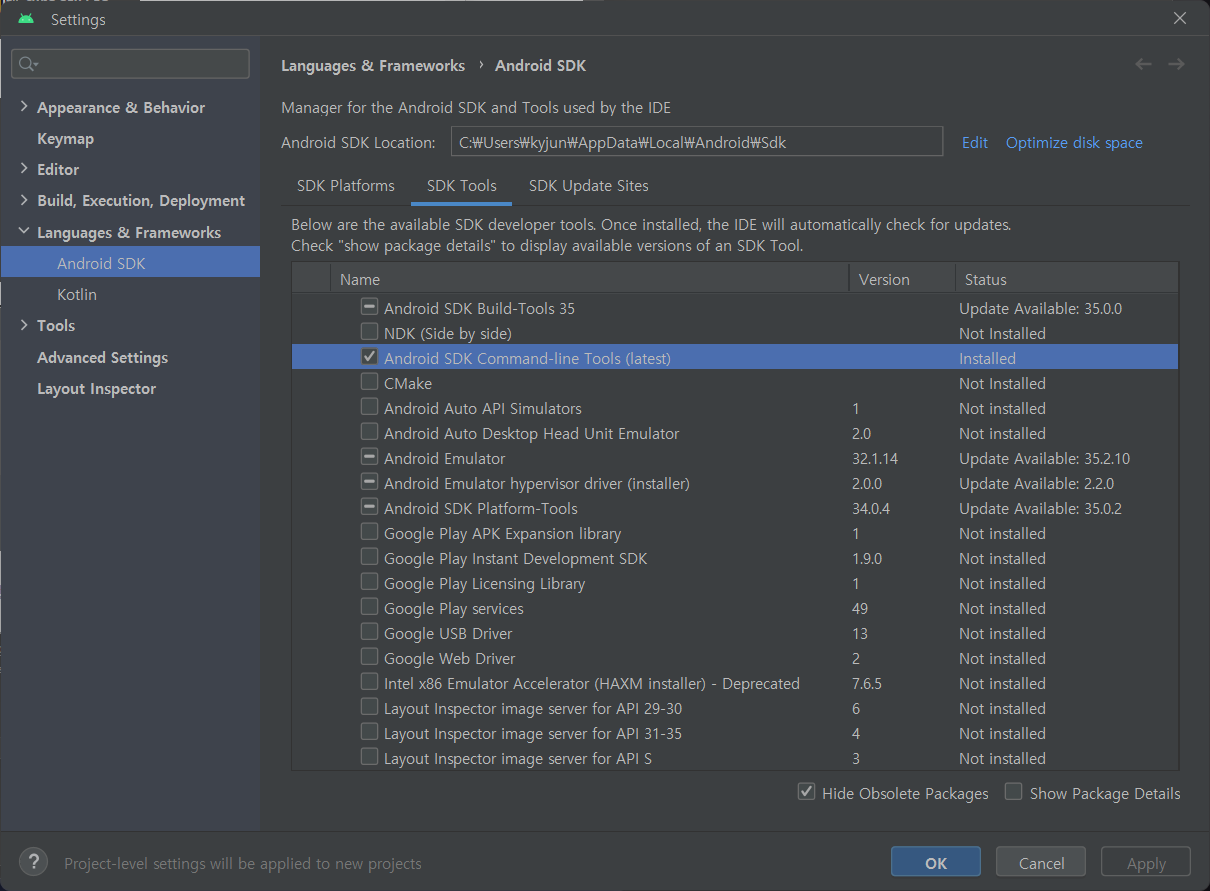
Task: Select Kotlin under Languages & Frameworks
Action: click(77, 294)
